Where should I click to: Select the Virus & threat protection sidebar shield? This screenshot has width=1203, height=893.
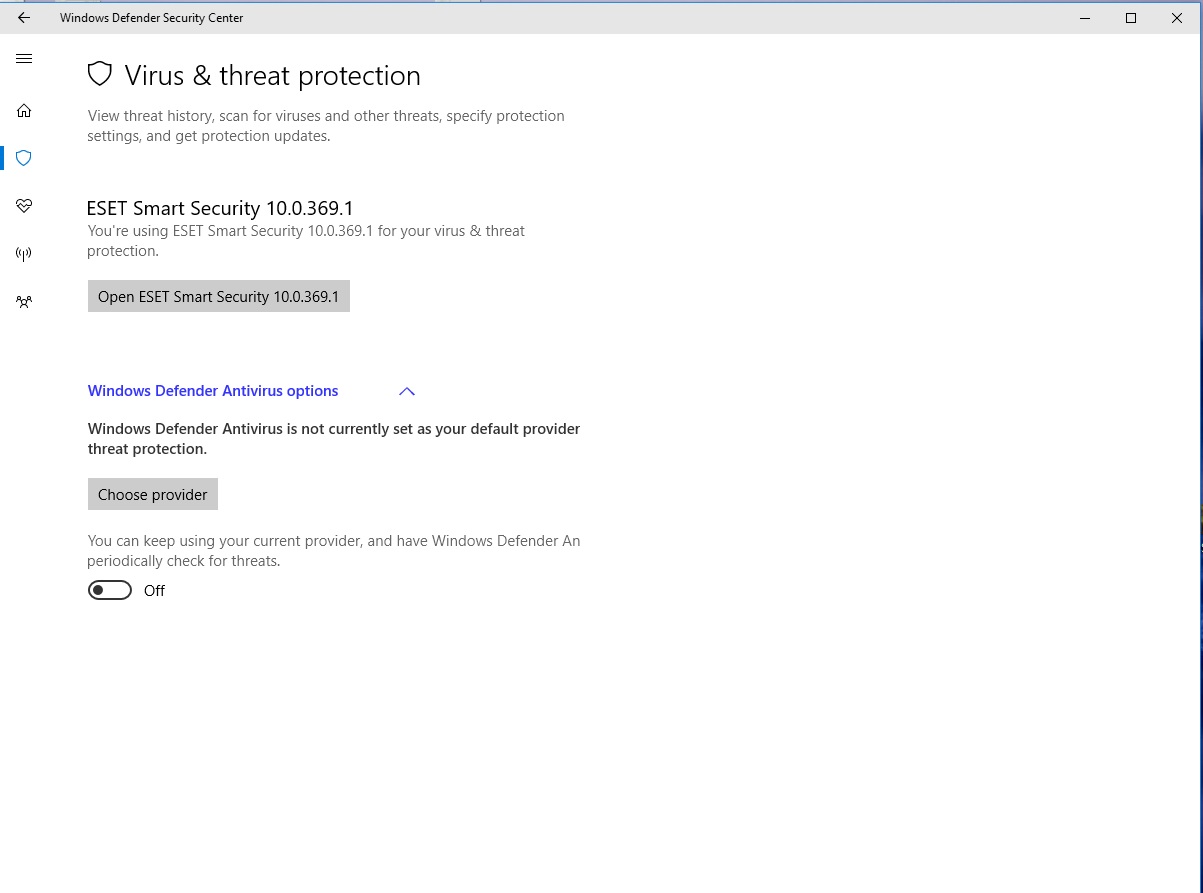[x=24, y=158]
